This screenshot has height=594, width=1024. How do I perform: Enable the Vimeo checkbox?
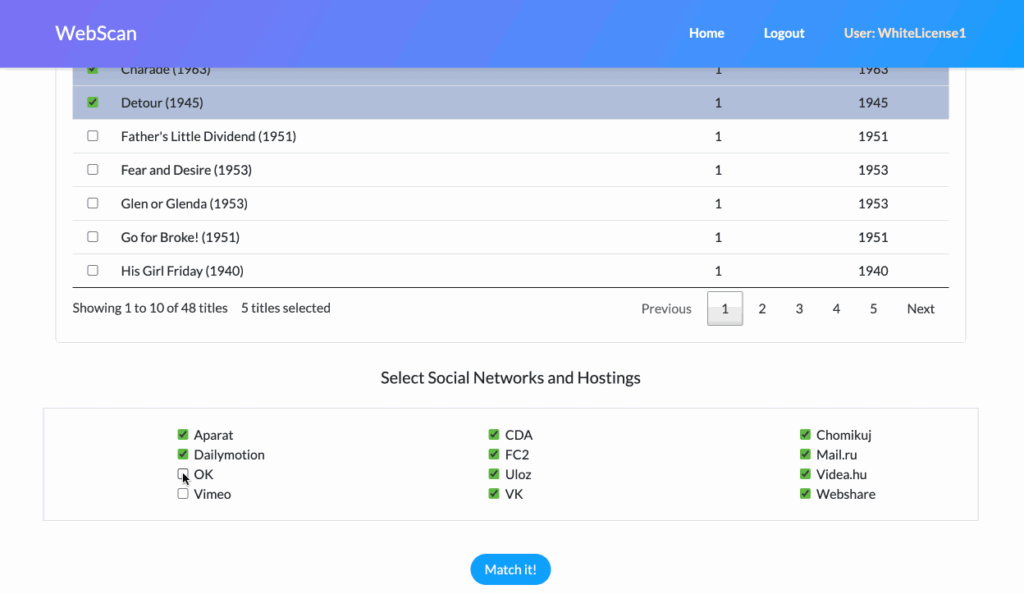183,493
